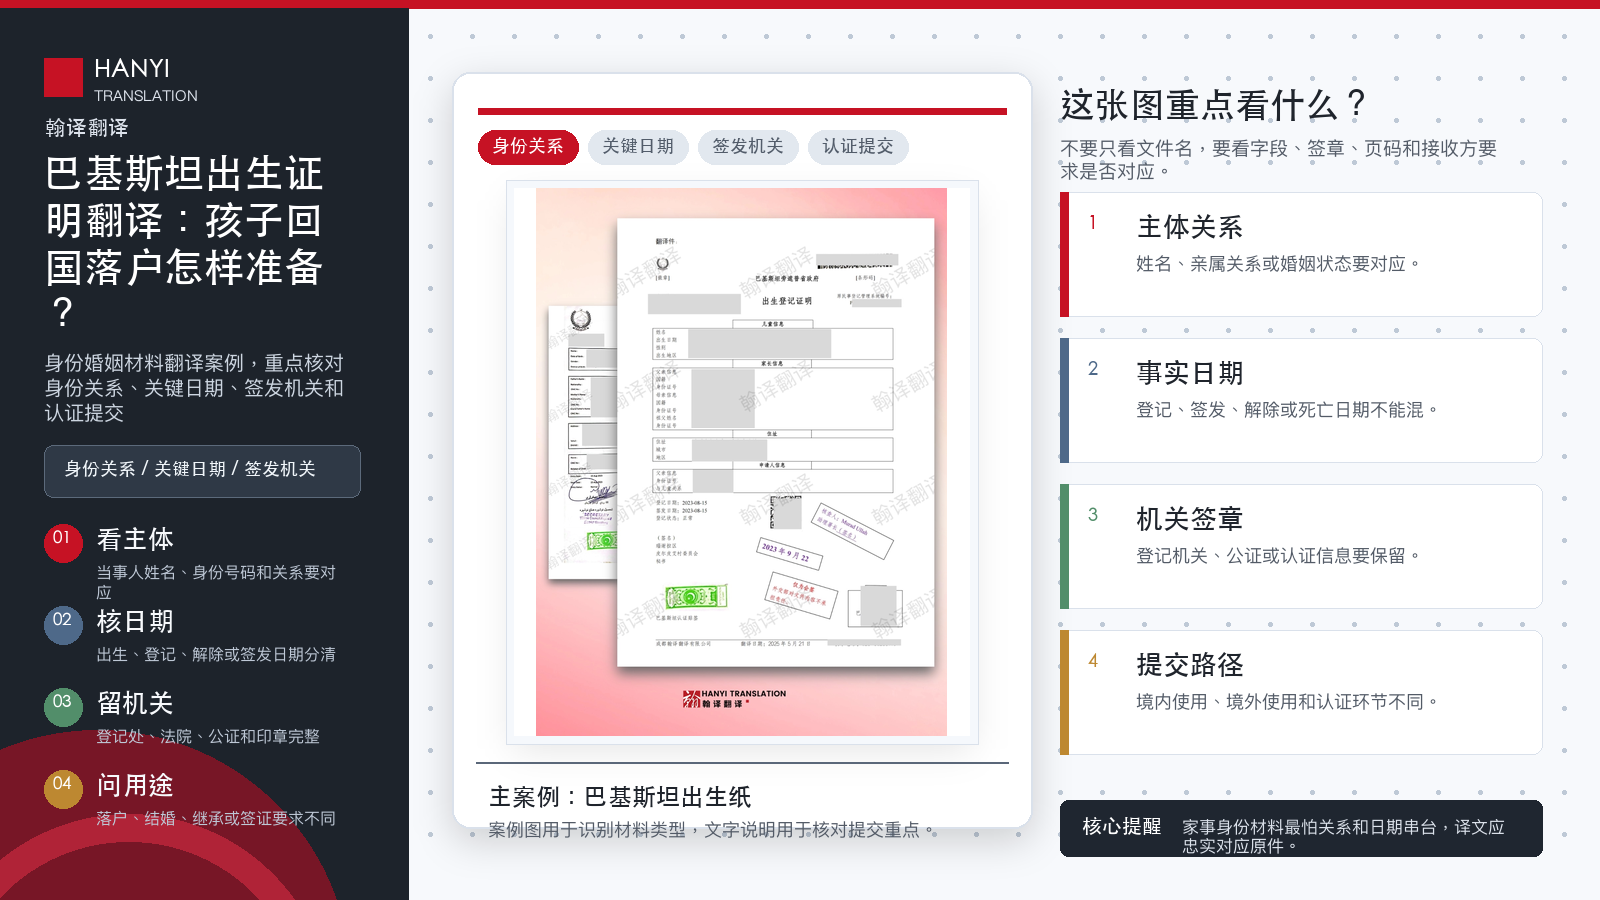Click the heading 这张图重点看什么？

click(x=1214, y=105)
